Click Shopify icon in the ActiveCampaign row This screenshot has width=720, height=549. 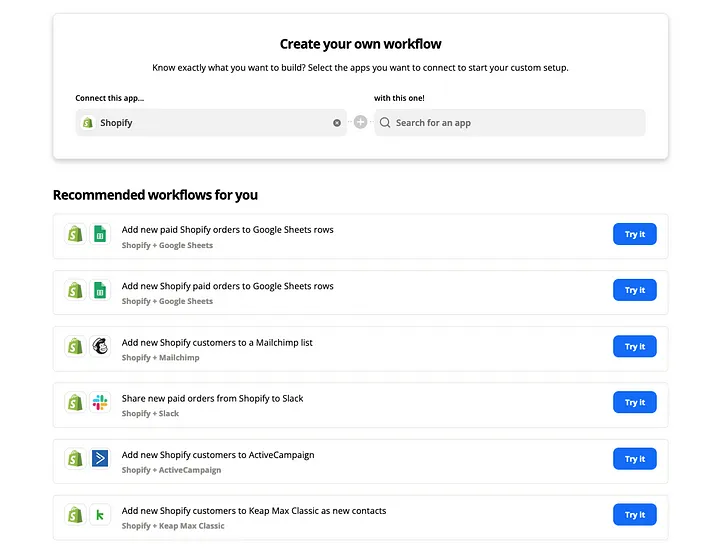(75, 459)
